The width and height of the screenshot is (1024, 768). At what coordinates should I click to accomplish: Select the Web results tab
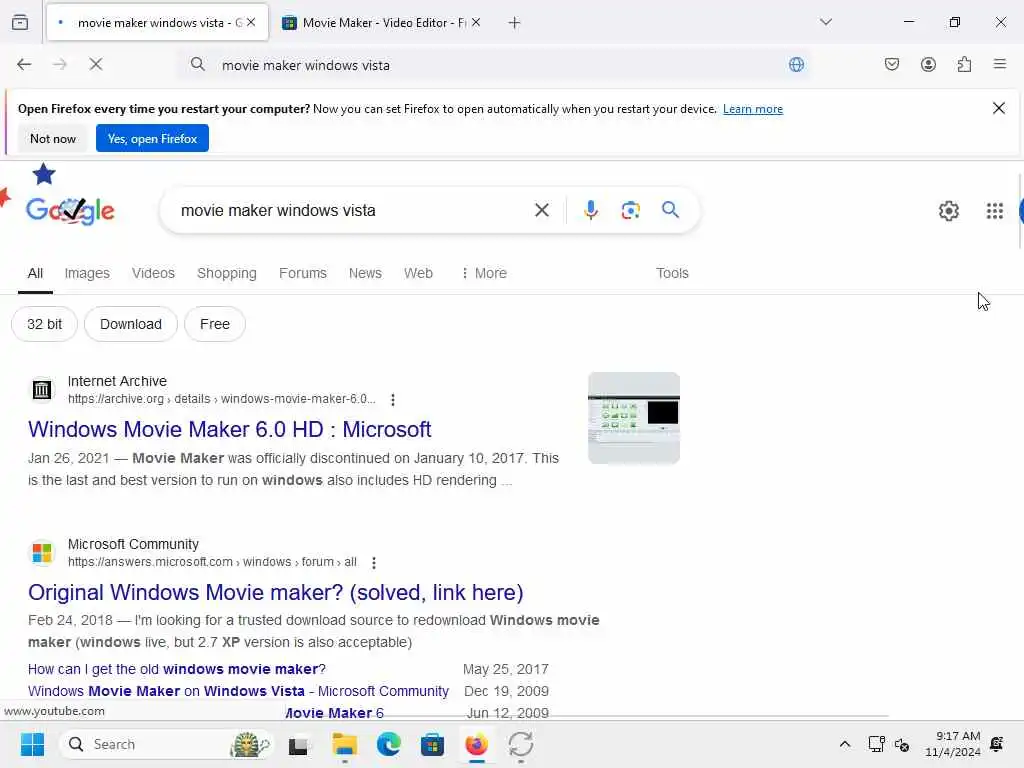pyautogui.click(x=418, y=273)
